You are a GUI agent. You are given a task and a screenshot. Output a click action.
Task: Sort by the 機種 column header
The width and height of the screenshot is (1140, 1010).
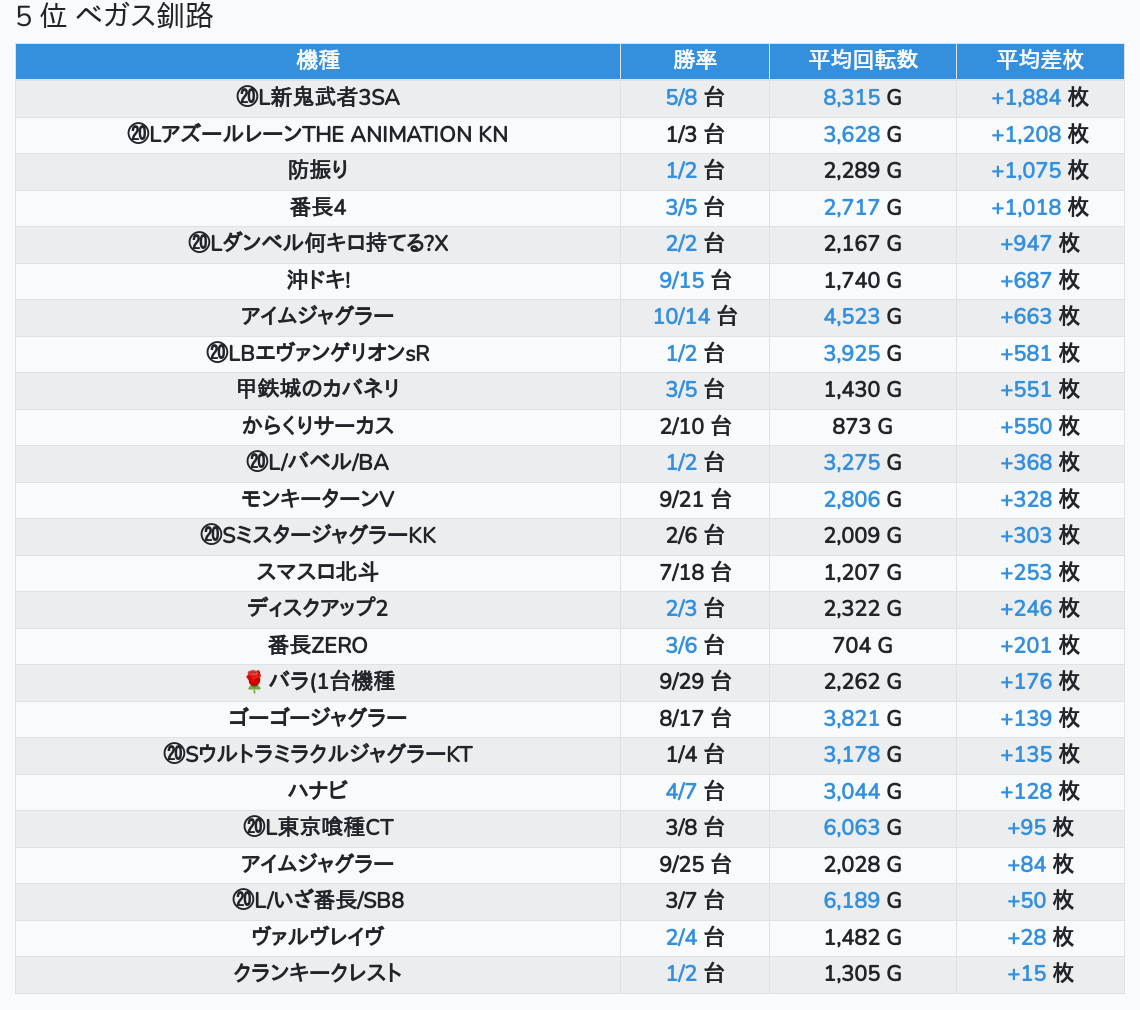click(x=318, y=61)
